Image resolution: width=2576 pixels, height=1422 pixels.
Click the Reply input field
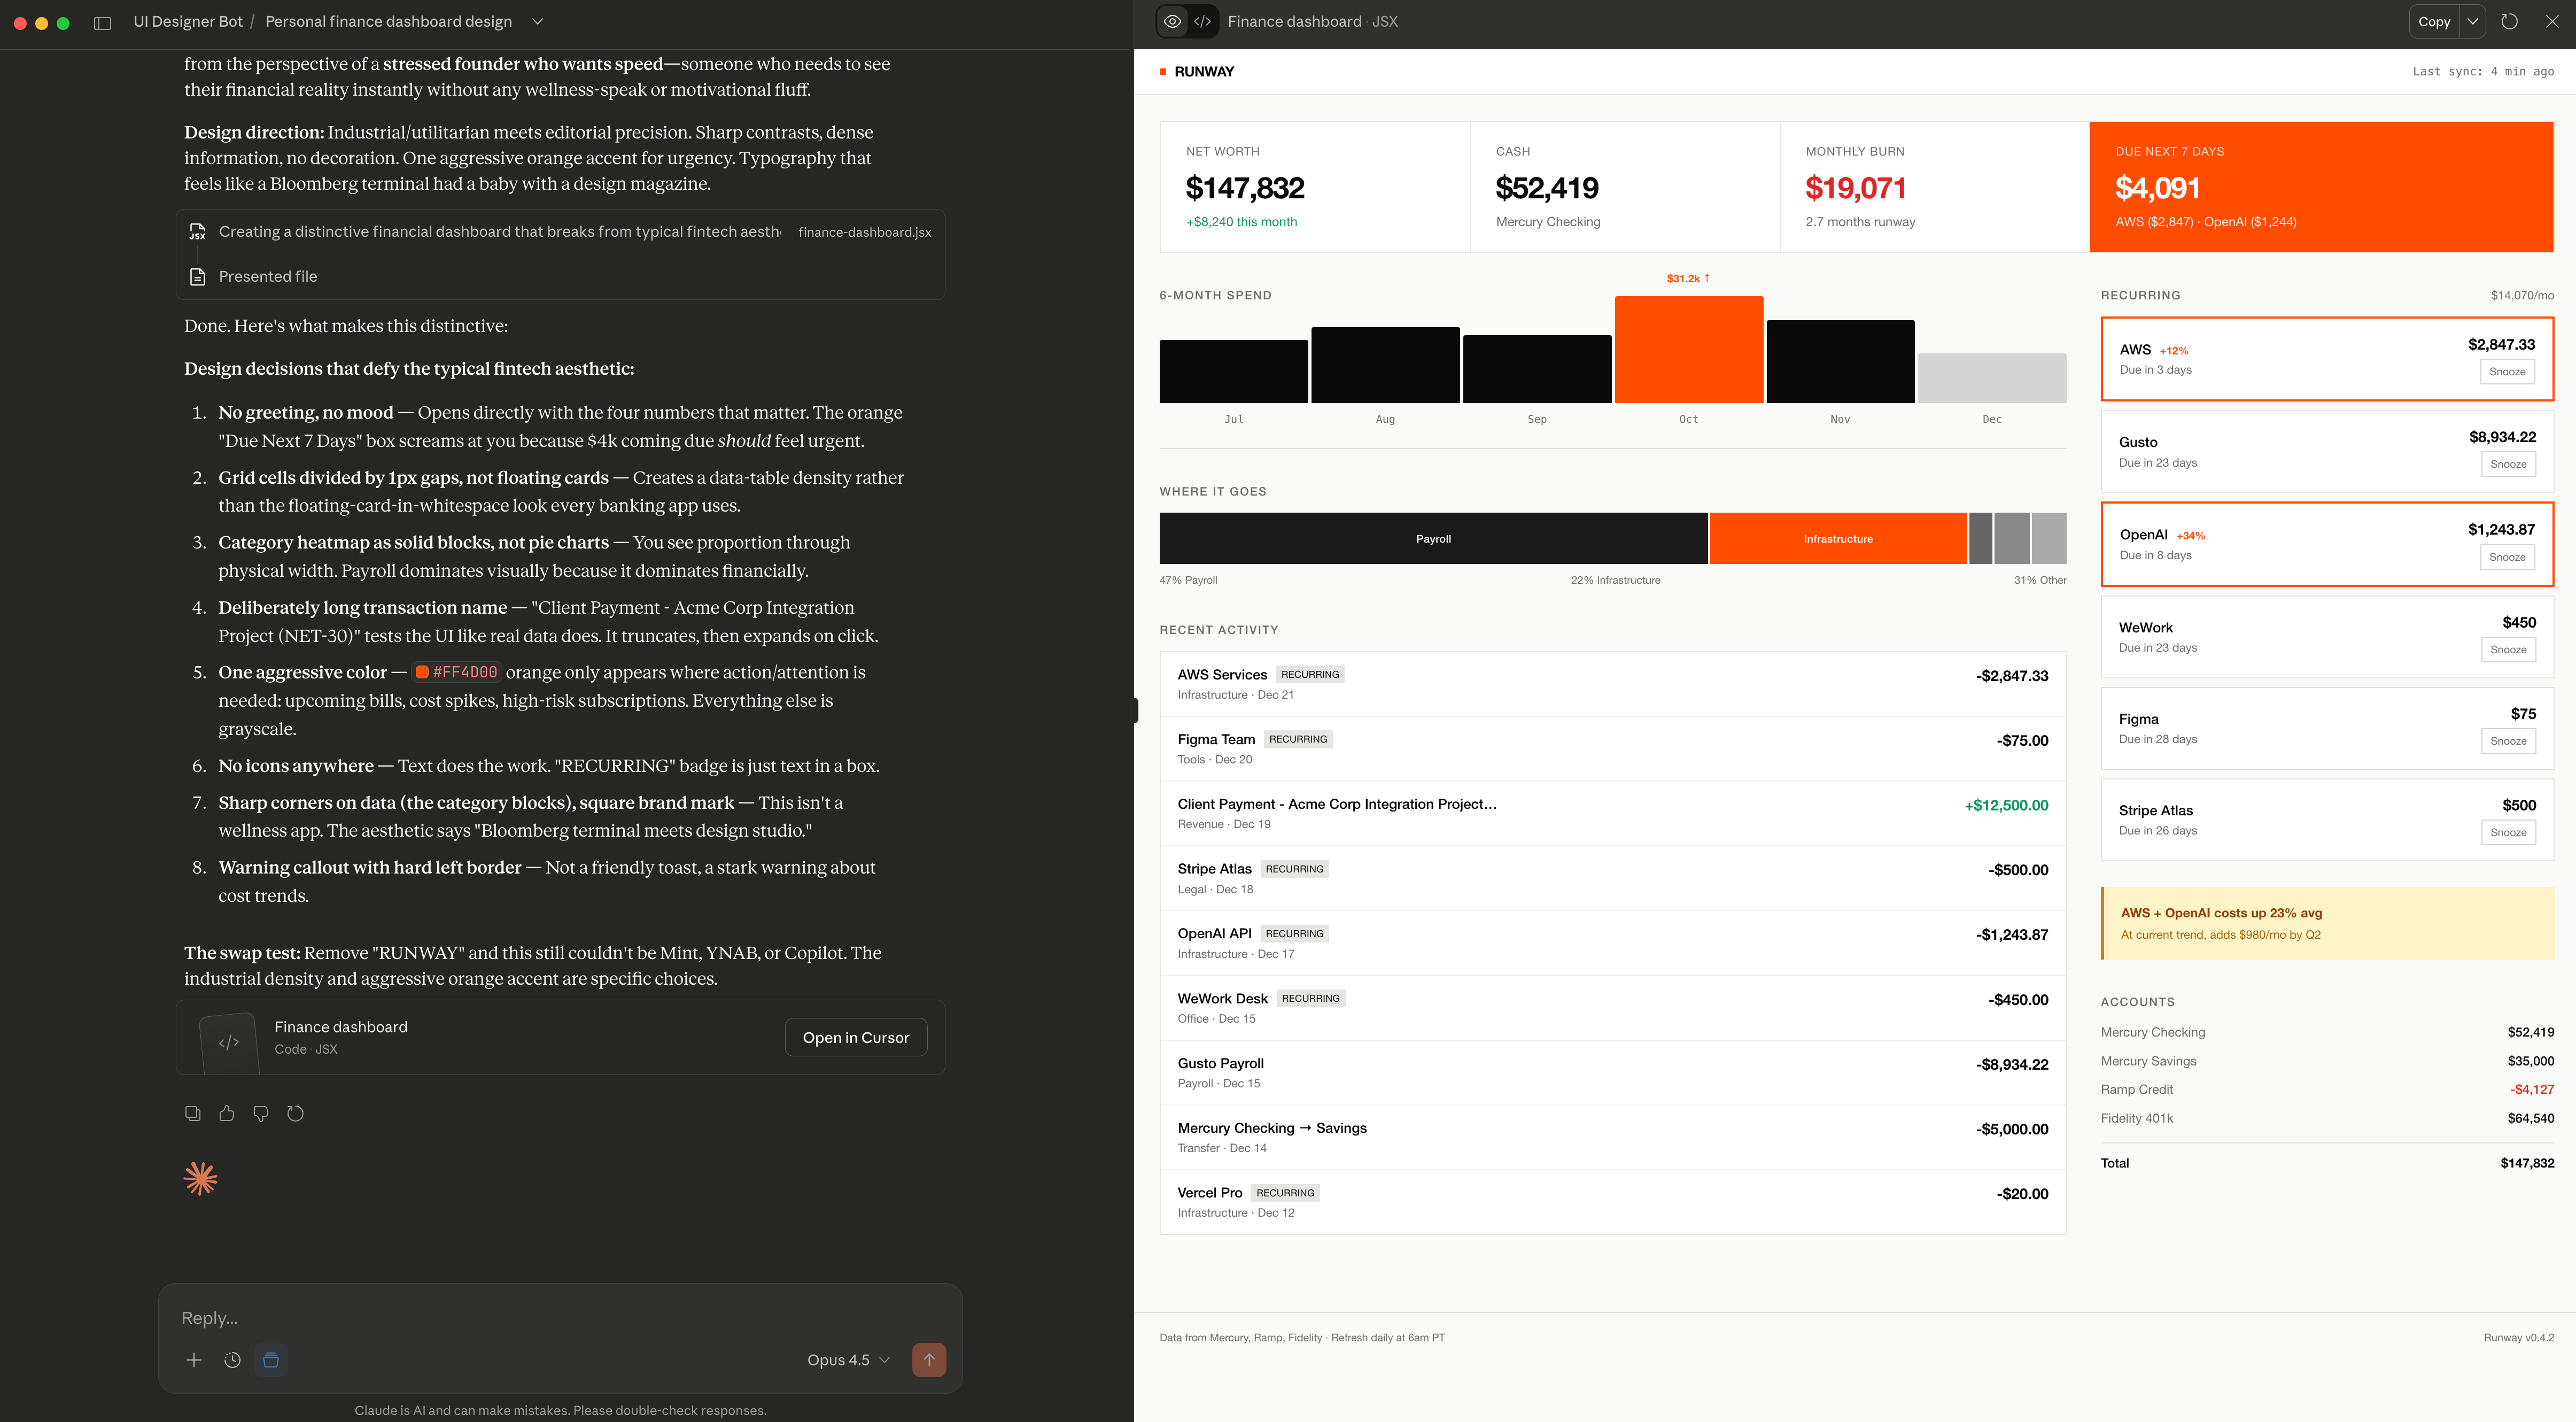coord(450,1318)
